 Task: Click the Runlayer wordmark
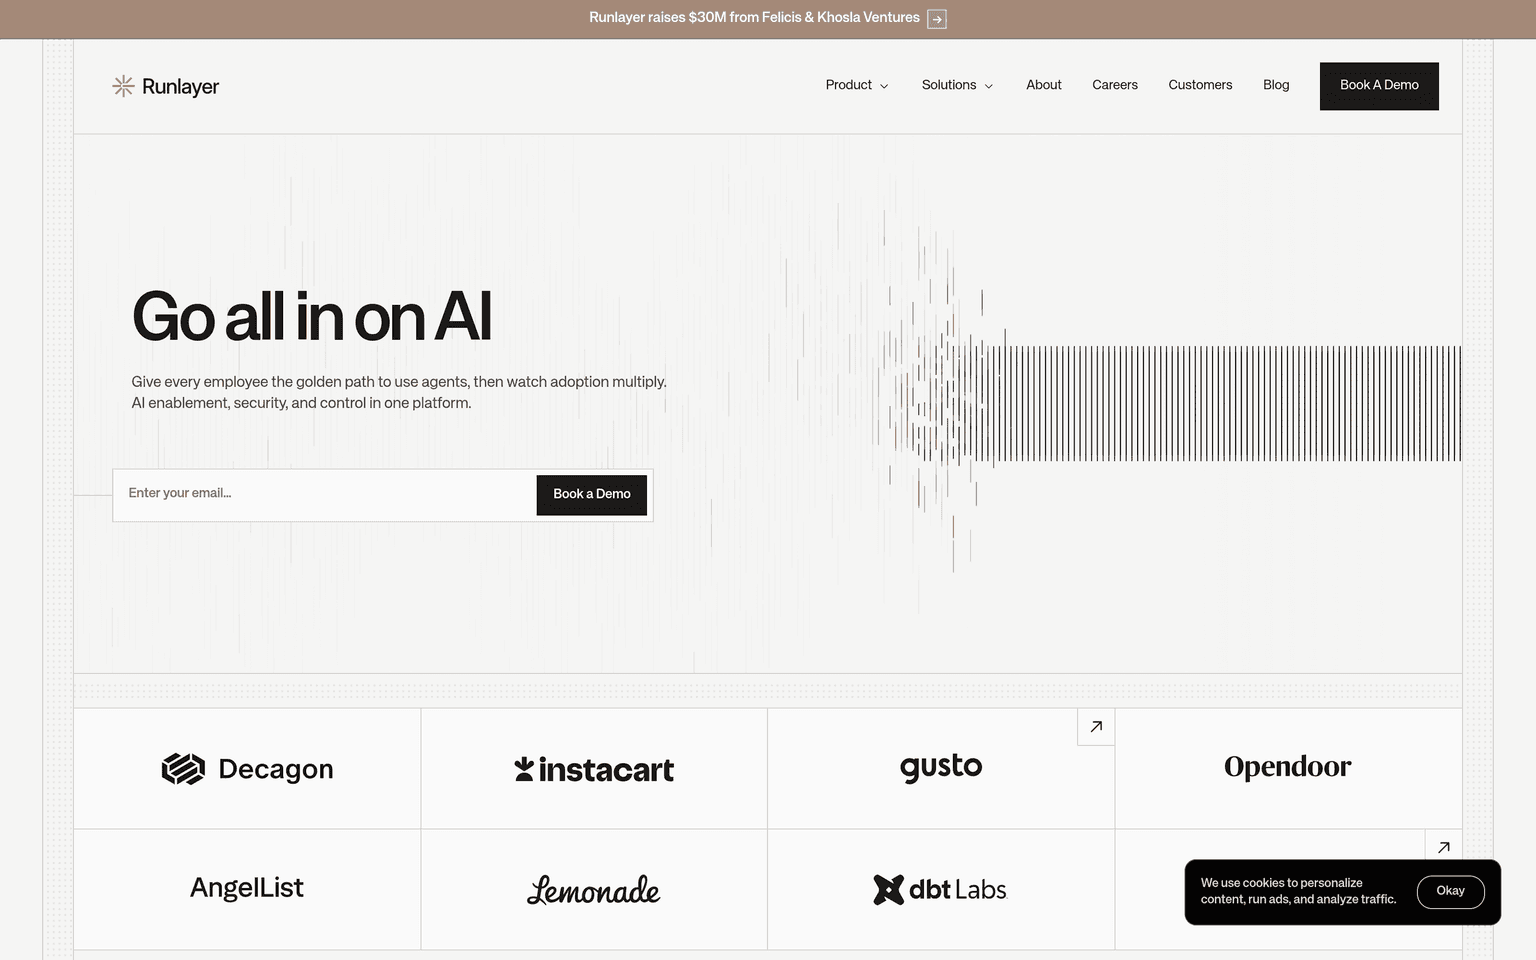[x=180, y=87]
